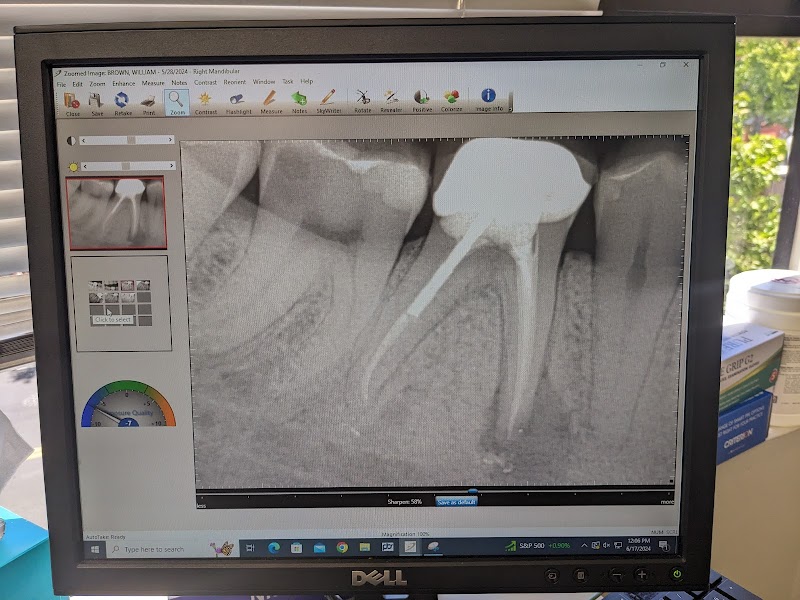Open the Mail app from the taskbar
The image size is (800, 600).
319,548
